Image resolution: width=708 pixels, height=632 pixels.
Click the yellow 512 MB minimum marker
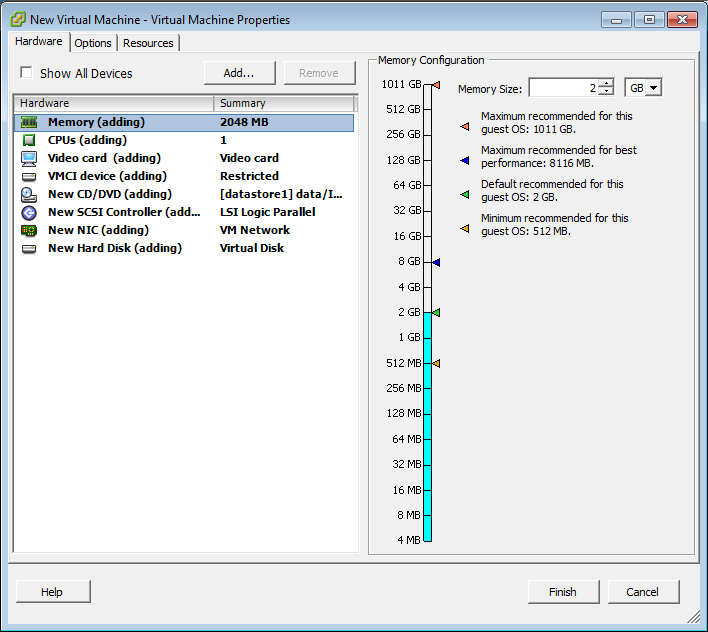(x=436, y=363)
